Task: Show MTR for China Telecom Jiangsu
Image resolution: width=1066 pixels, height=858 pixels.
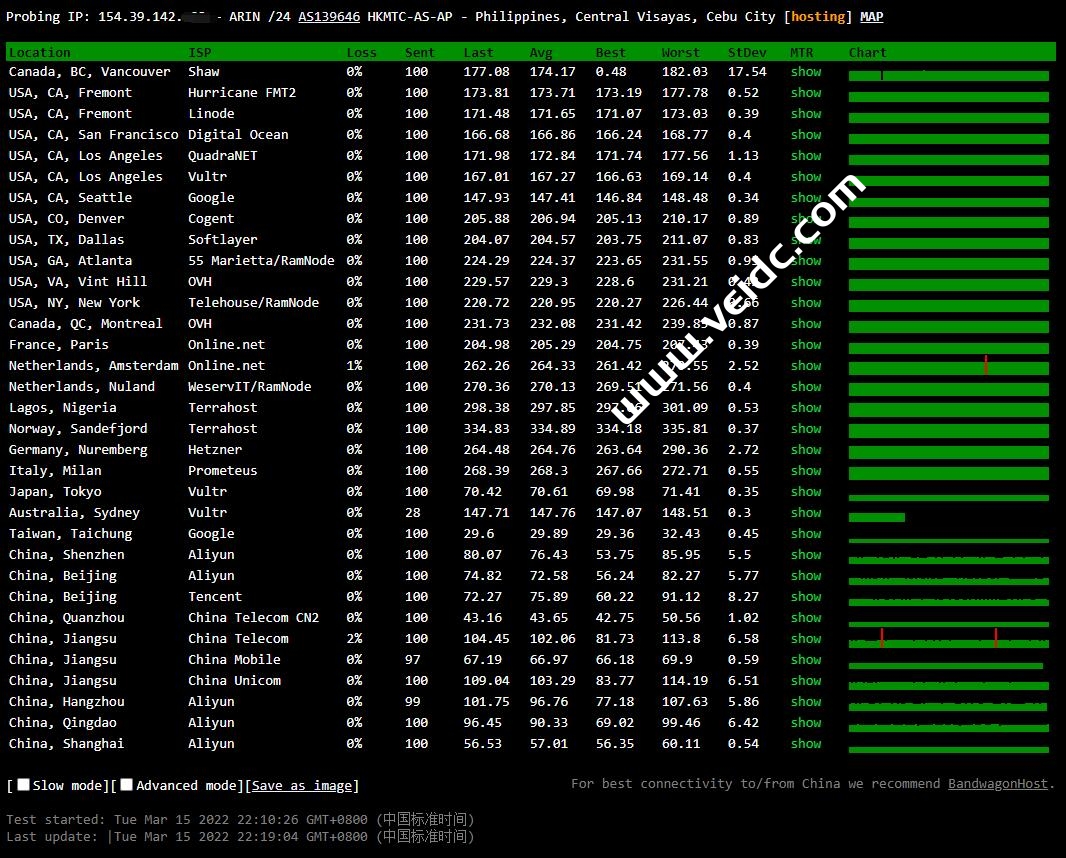Action: [806, 638]
